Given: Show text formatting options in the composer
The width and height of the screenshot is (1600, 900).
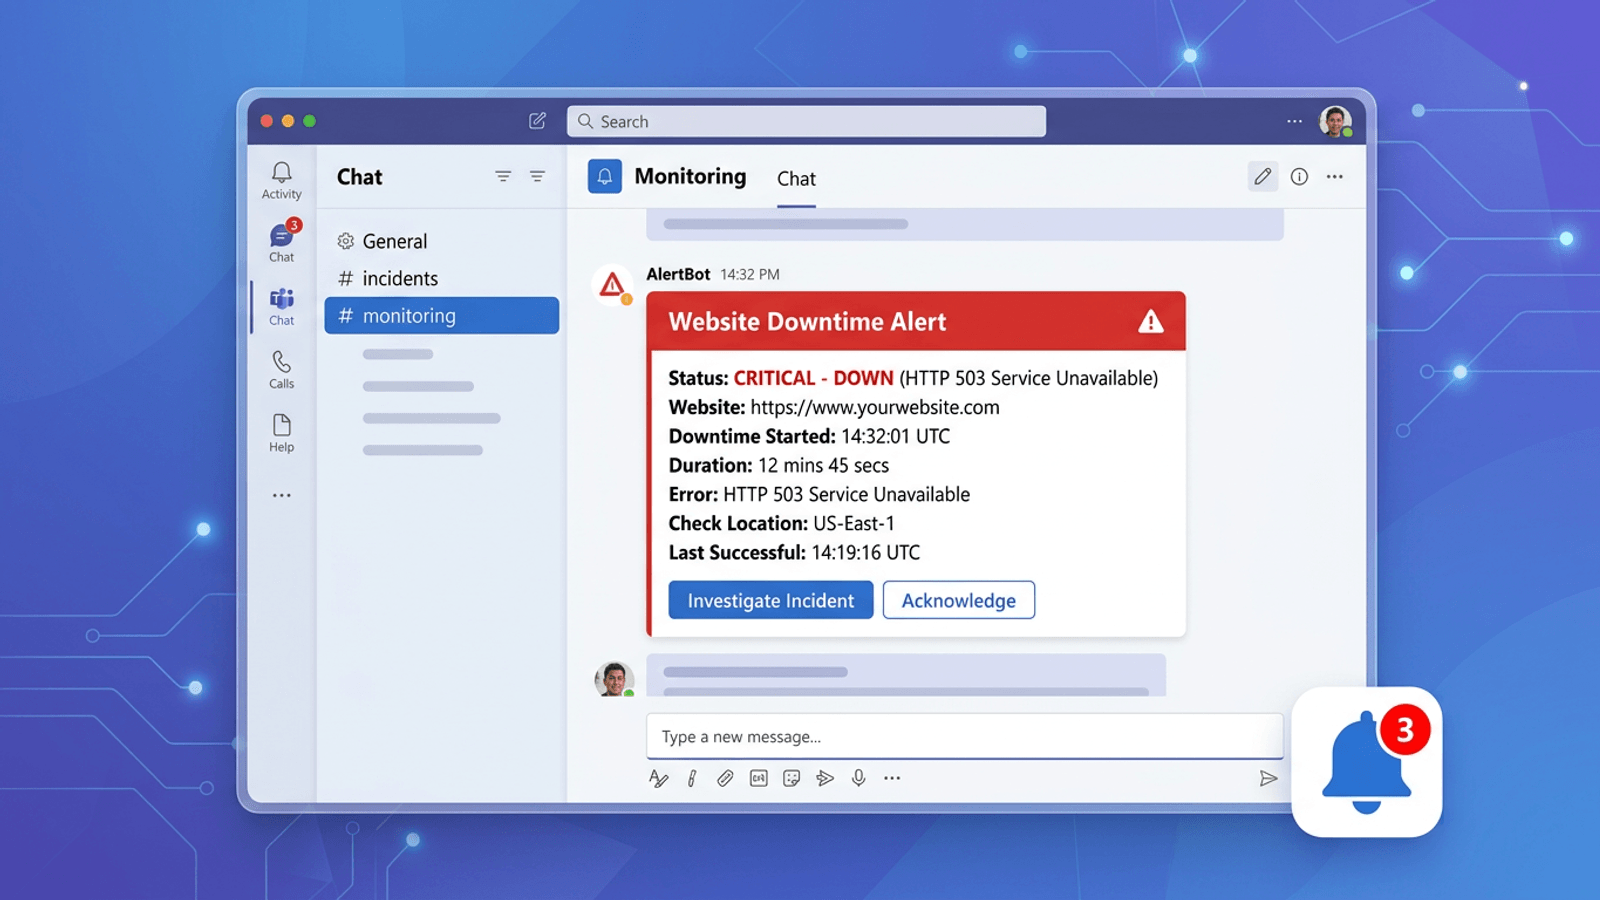Looking at the screenshot, I should pyautogui.click(x=658, y=778).
